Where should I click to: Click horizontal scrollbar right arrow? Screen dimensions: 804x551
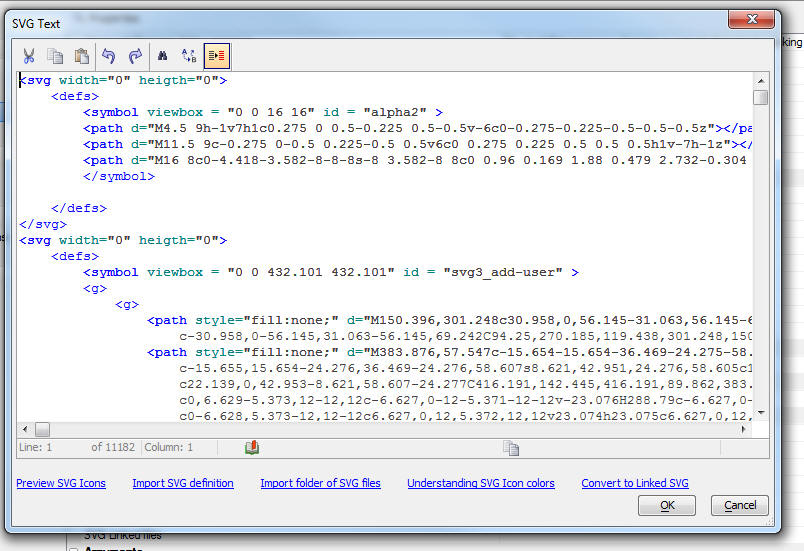743,429
